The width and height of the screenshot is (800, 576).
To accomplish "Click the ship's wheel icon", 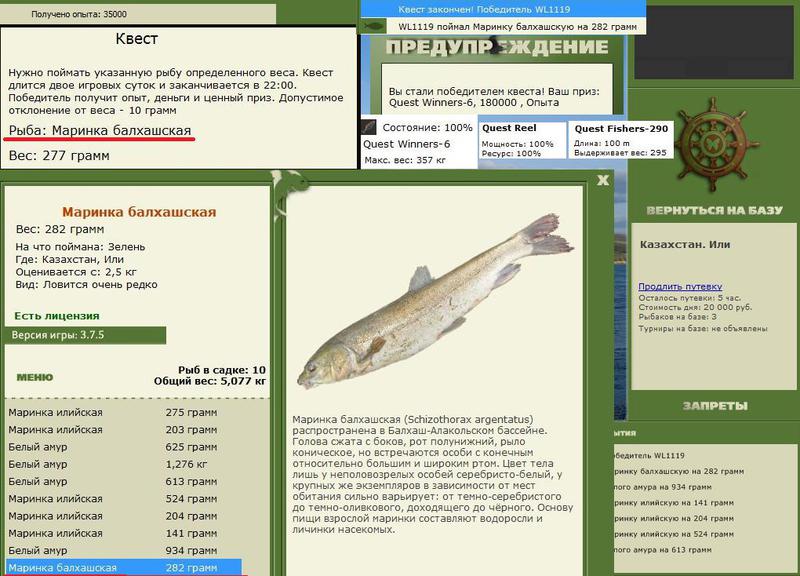I will (x=713, y=144).
